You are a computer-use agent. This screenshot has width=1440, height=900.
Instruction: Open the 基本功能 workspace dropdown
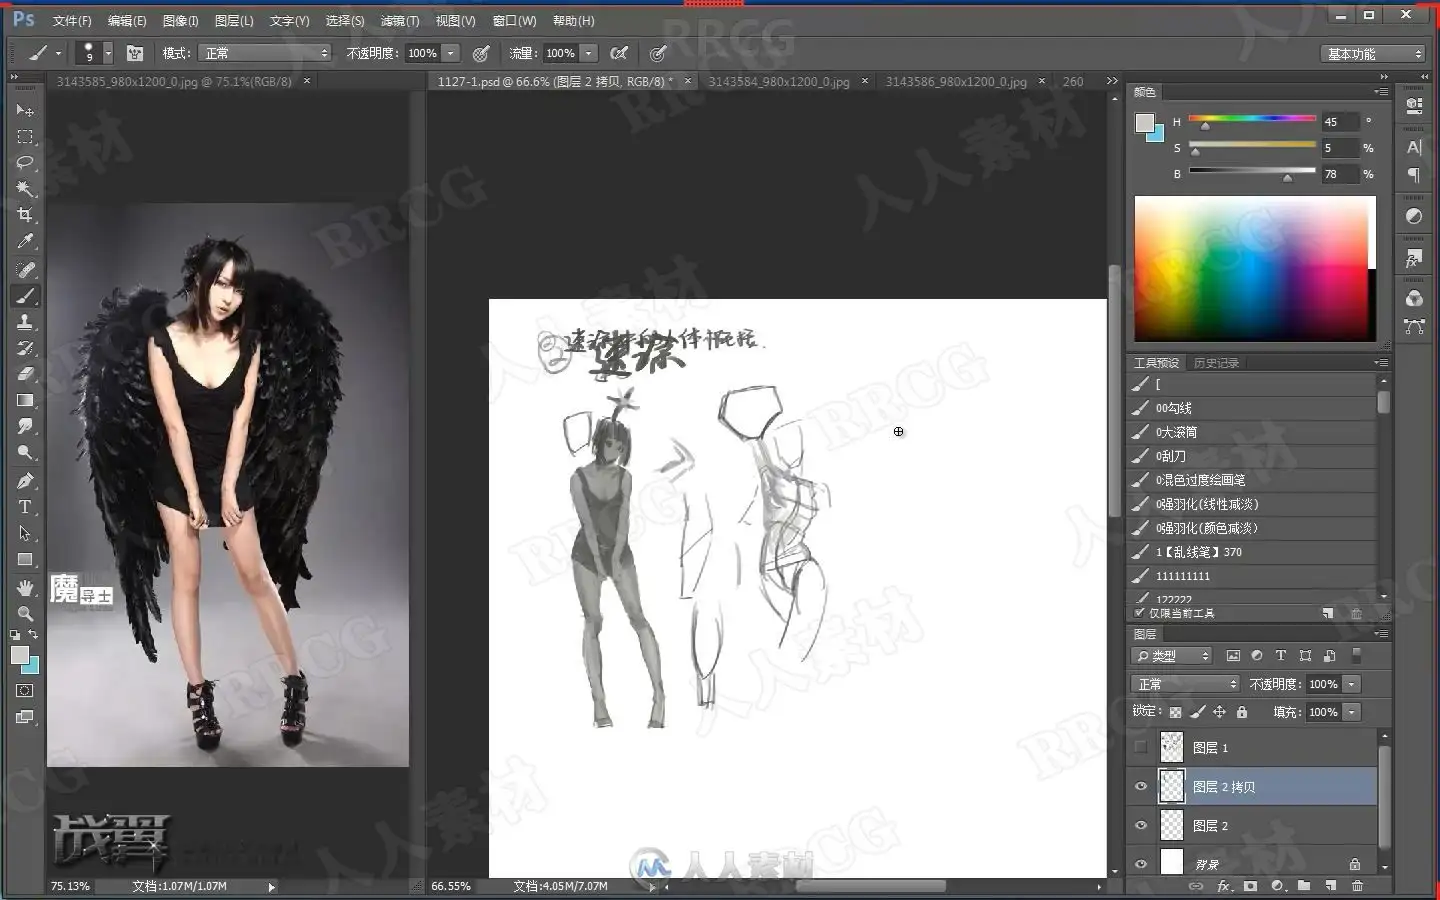tap(1373, 54)
